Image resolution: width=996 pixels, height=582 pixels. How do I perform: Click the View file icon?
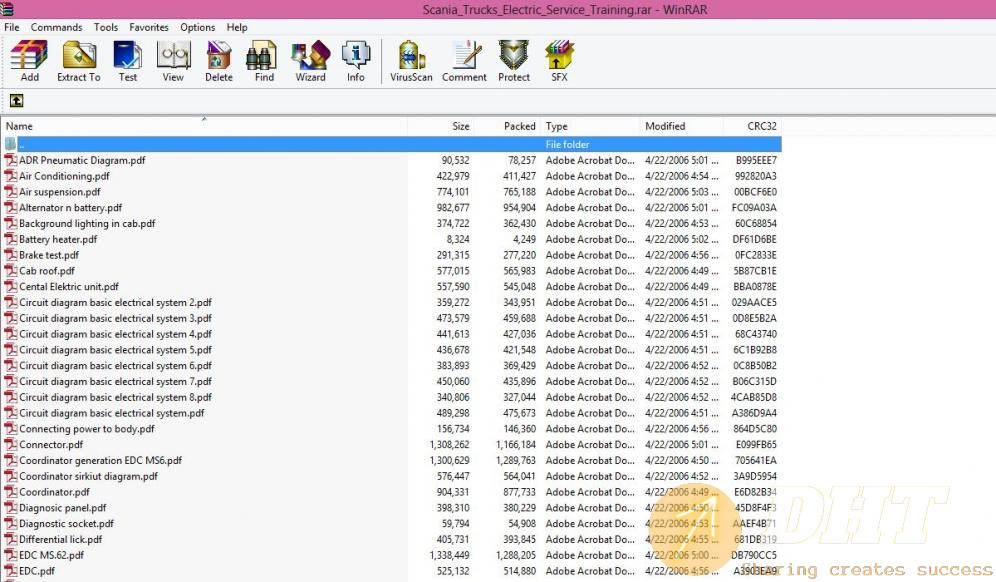173,56
